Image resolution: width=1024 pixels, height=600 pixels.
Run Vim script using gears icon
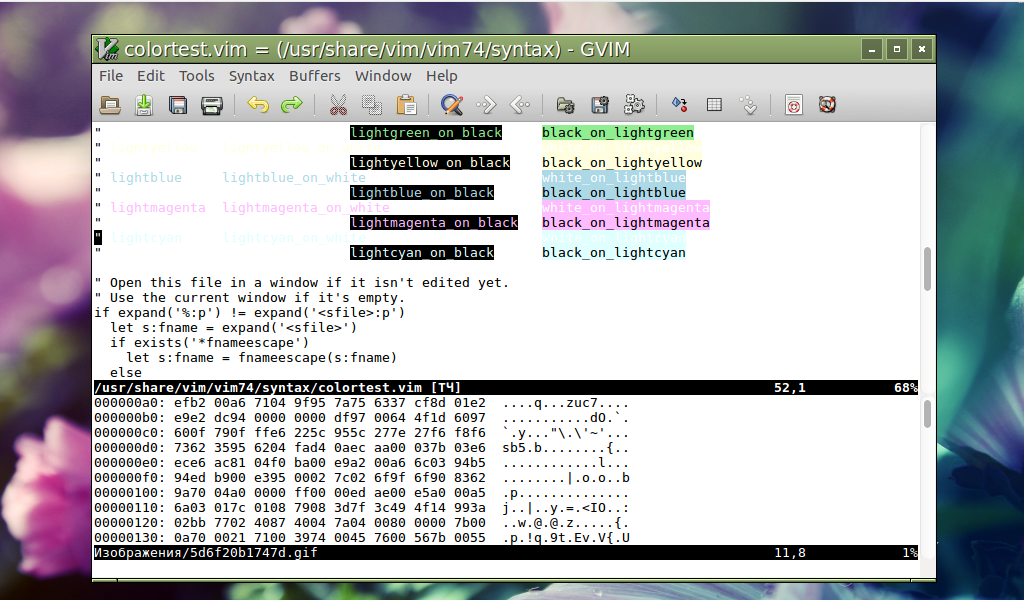[x=634, y=104]
